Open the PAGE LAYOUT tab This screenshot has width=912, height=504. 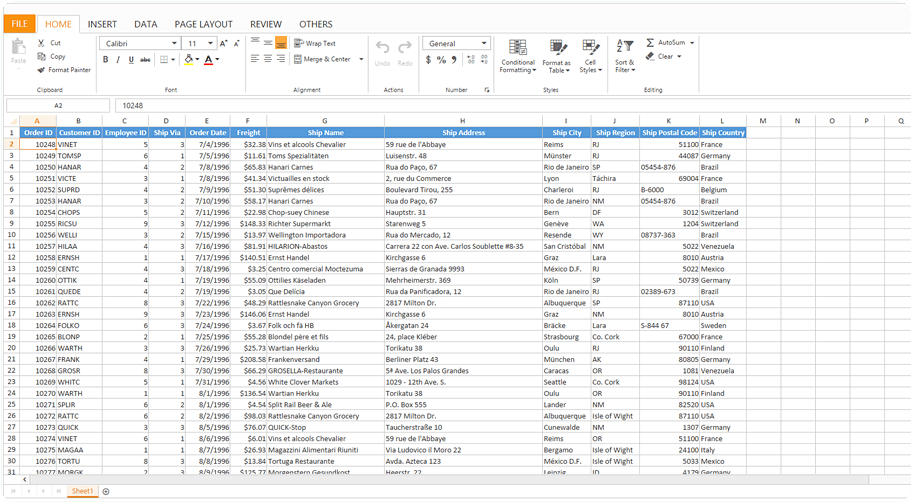click(203, 24)
